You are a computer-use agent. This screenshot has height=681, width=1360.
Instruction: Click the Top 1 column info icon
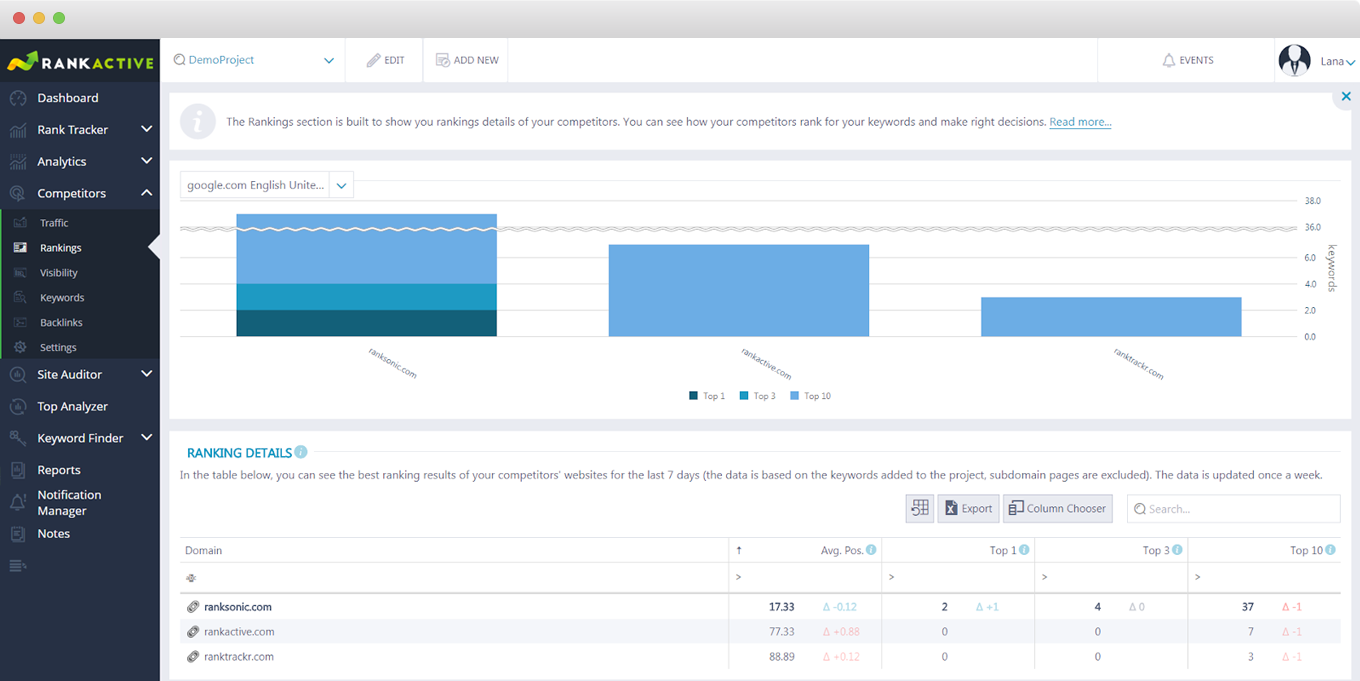coord(1024,550)
